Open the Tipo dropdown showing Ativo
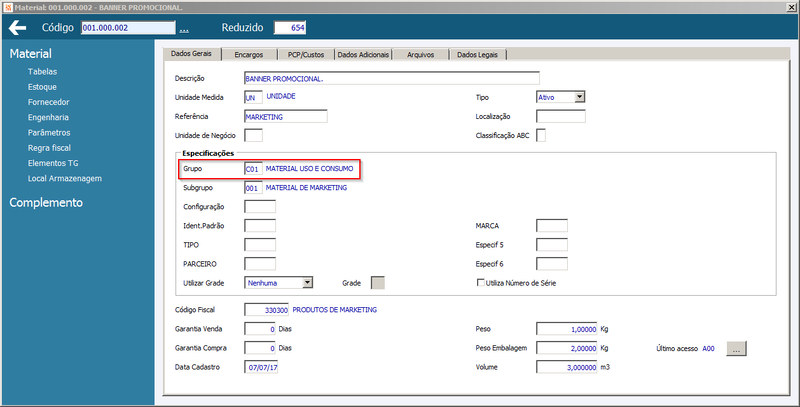This screenshot has width=800, height=407. pyautogui.click(x=561, y=97)
